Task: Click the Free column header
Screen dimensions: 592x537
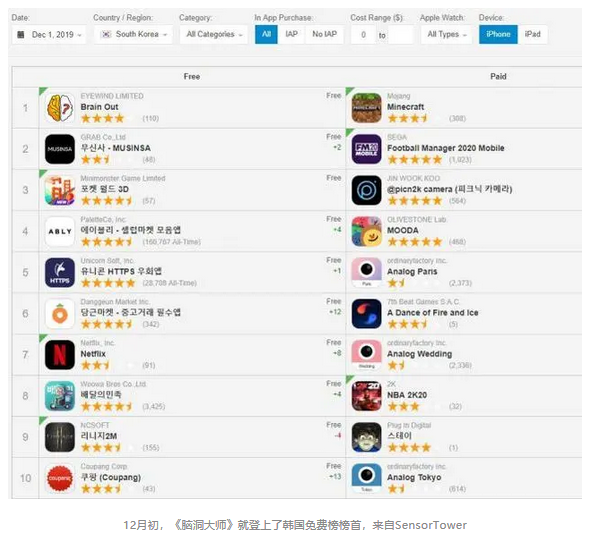Action: click(x=192, y=76)
